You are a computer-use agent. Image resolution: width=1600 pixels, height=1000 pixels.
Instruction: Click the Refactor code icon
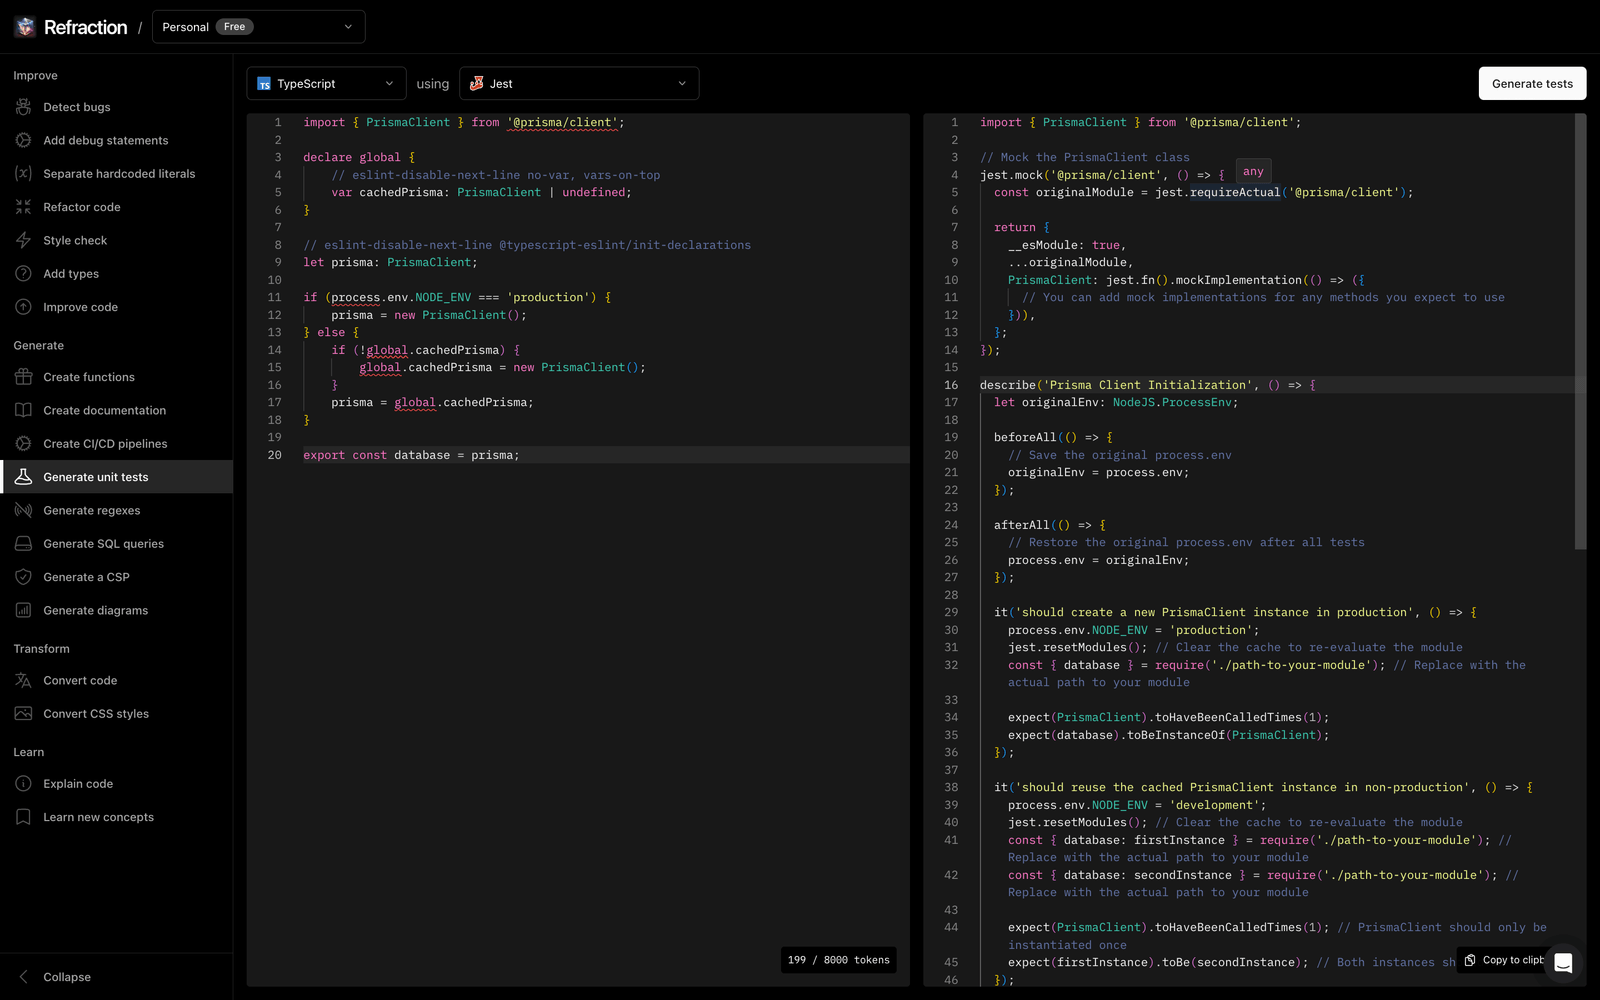[x=24, y=207]
